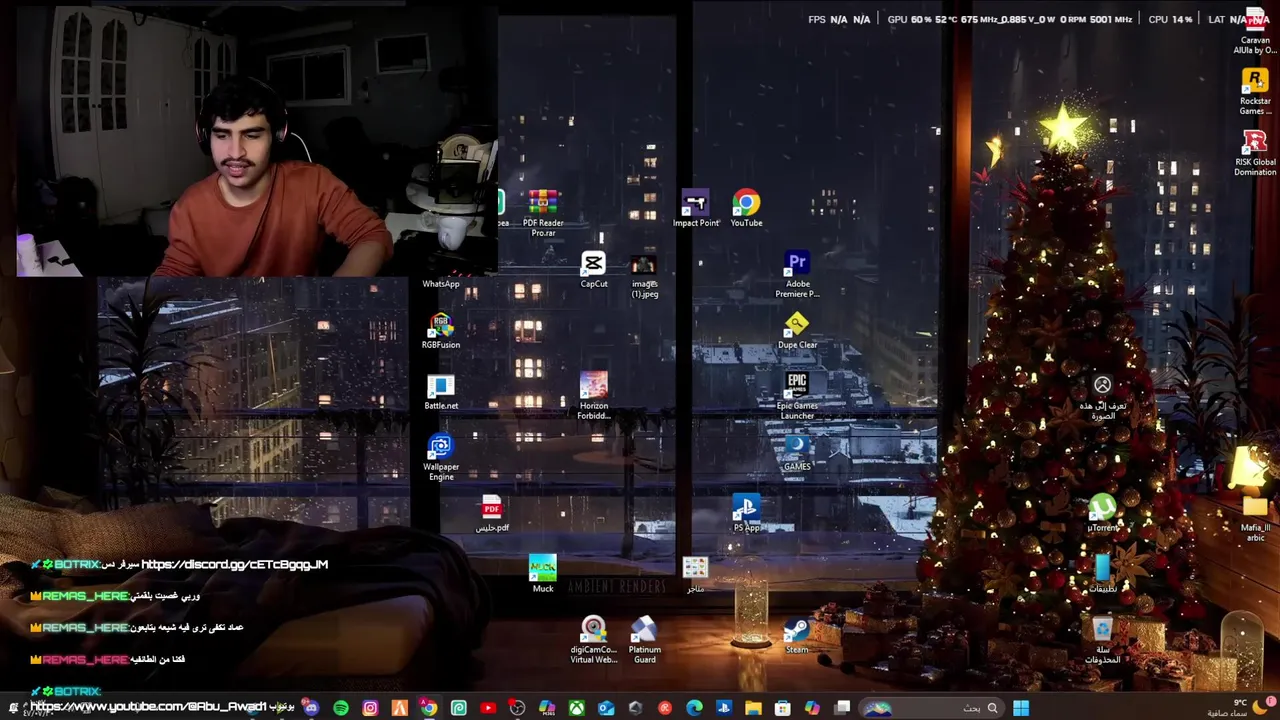Switch to Chrome on the taskbar
Viewport: 1280px width, 720px height.
[x=429, y=708]
